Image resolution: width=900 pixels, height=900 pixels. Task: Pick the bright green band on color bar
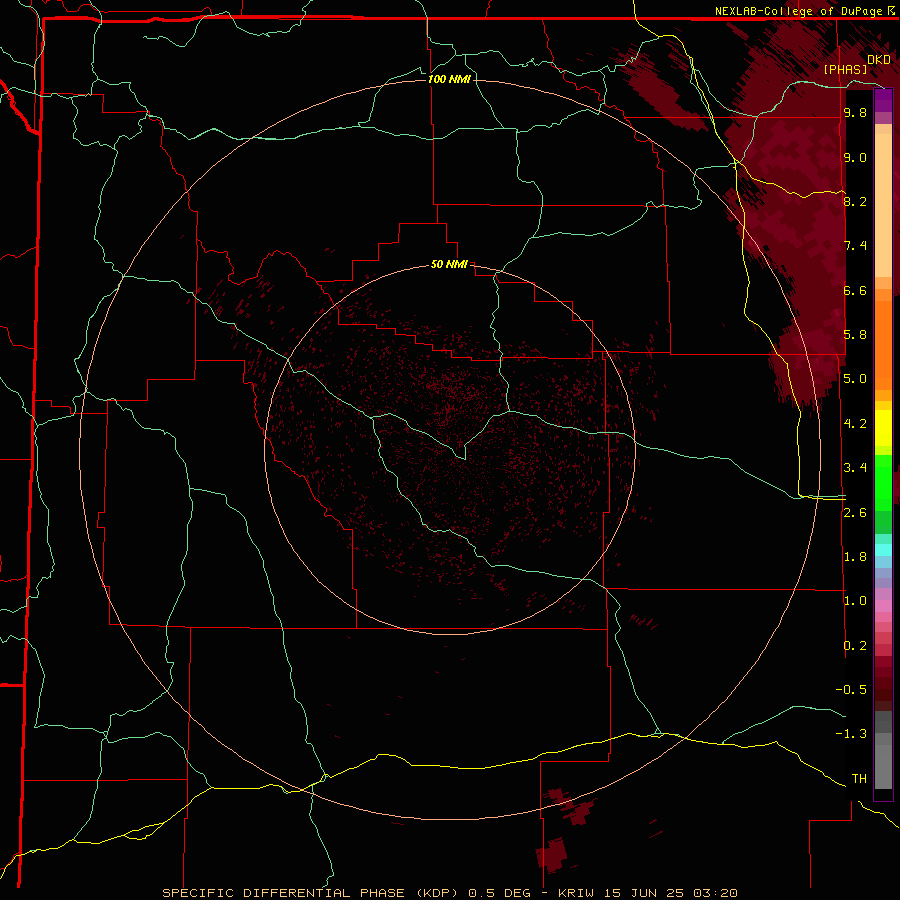pyautogui.click(x=883, y=482)
